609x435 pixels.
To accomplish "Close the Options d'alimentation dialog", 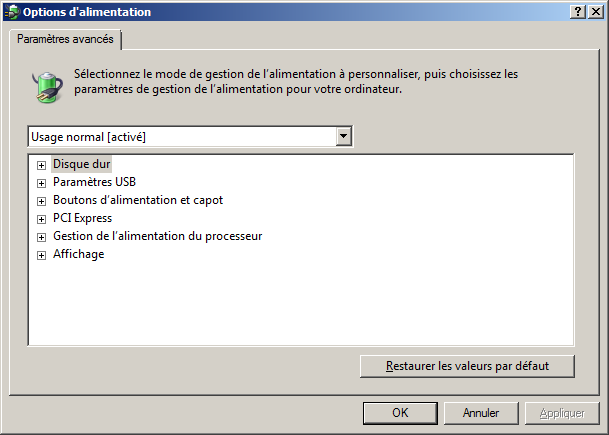I will click(x=596, y=11).
